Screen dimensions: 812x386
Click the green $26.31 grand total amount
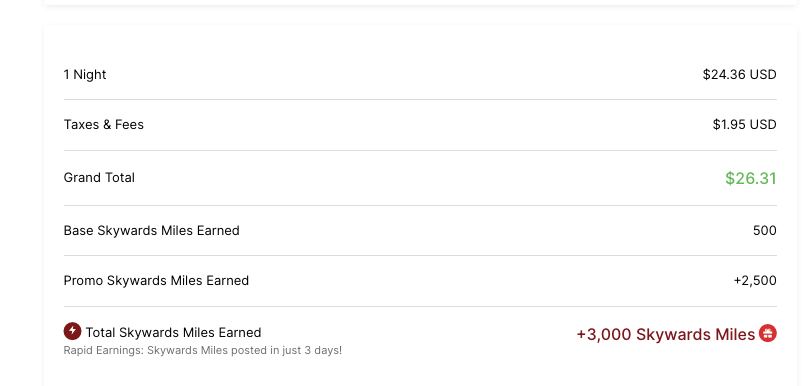(751, 178)
